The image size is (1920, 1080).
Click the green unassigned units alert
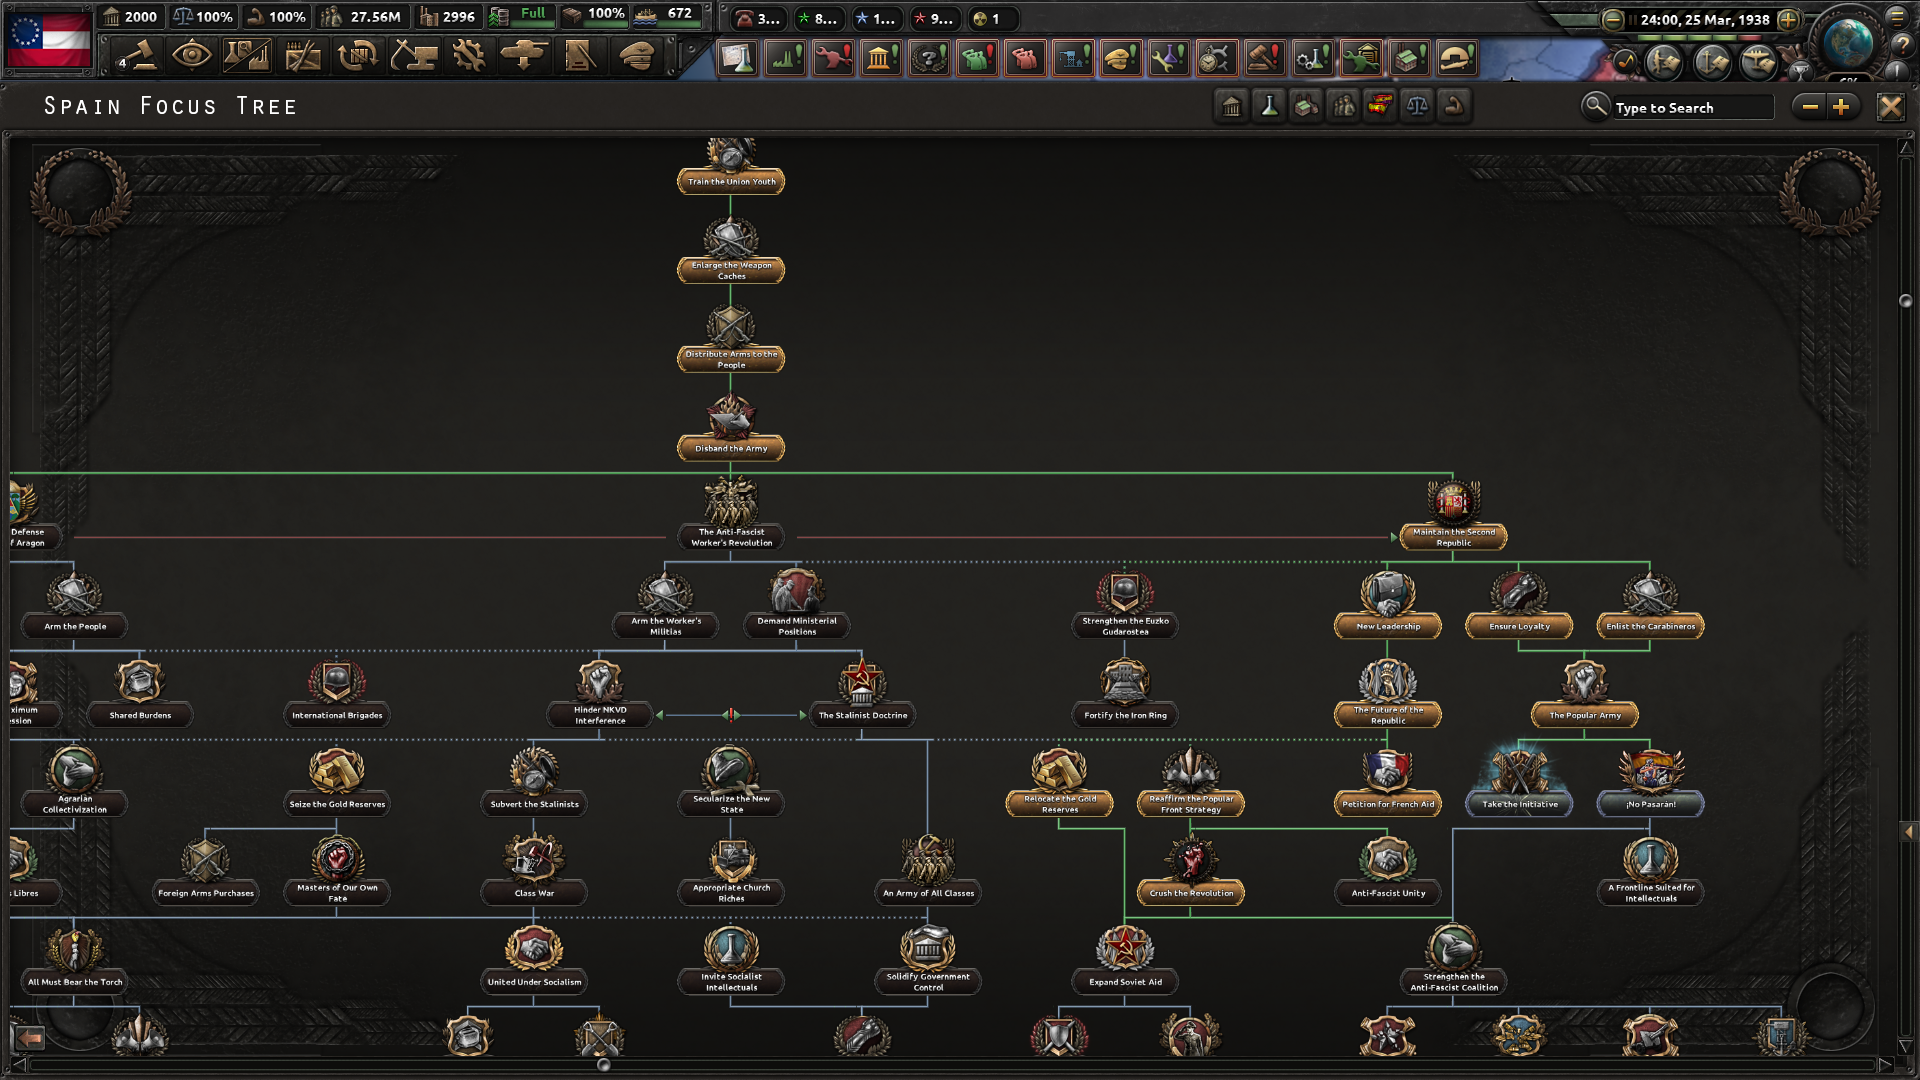pyautogui.click(x=977, y=58)
